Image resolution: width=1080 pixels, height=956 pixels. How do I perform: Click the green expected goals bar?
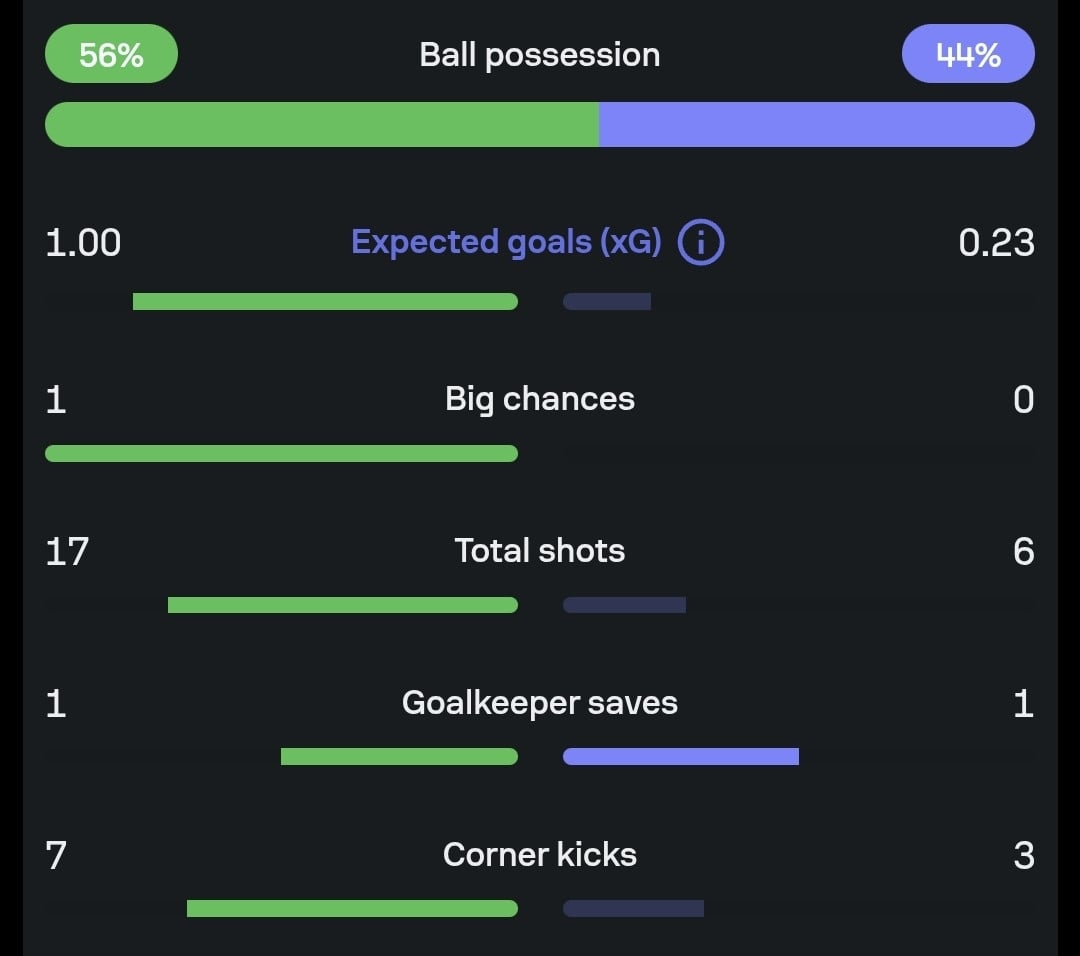tap(325, 301)
